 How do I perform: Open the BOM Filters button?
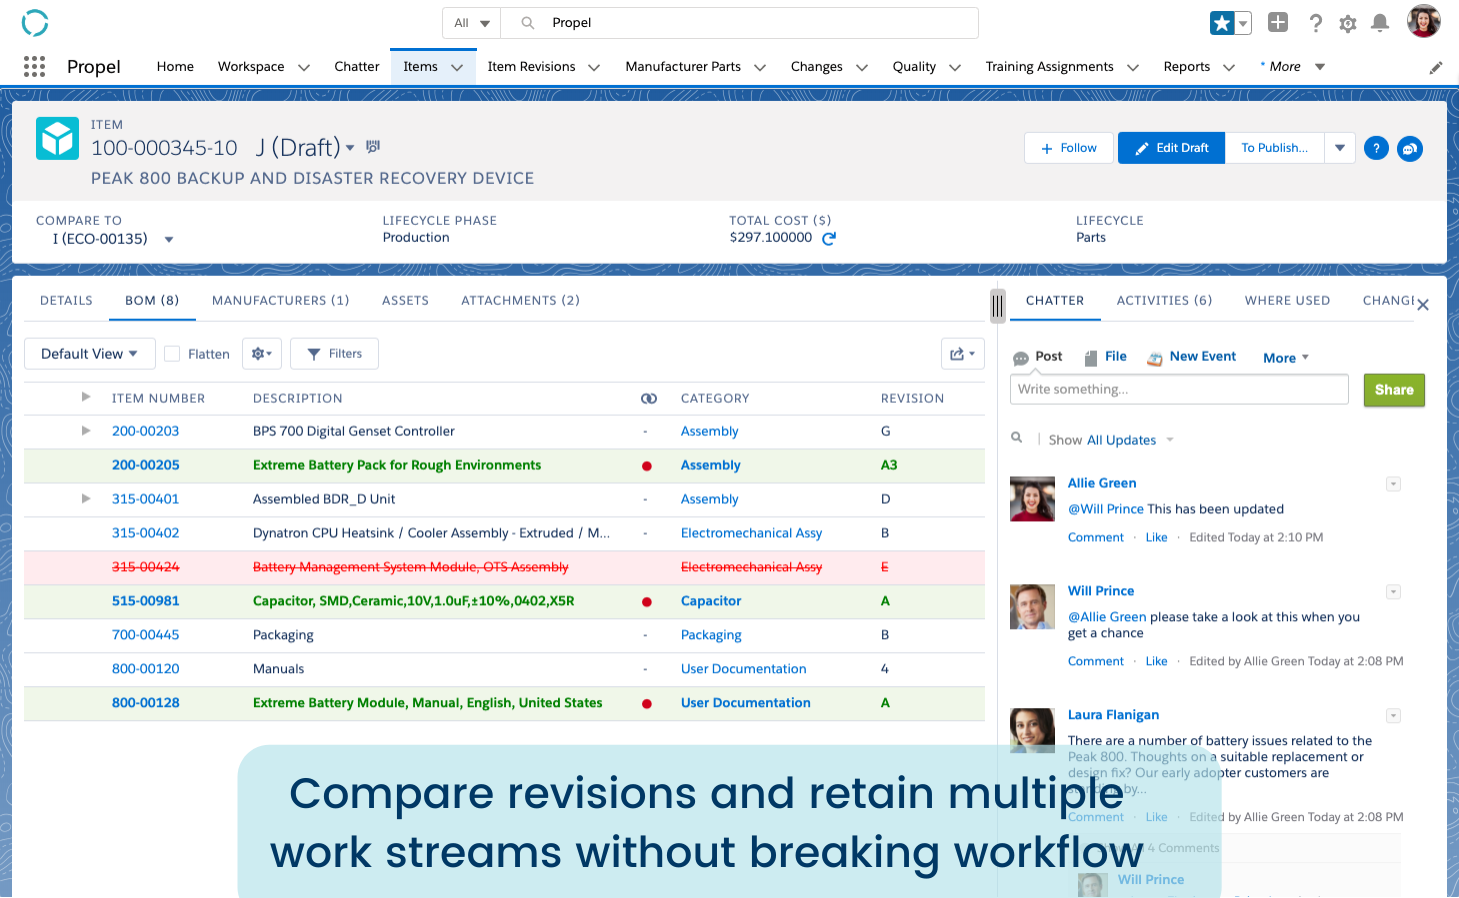334,354
